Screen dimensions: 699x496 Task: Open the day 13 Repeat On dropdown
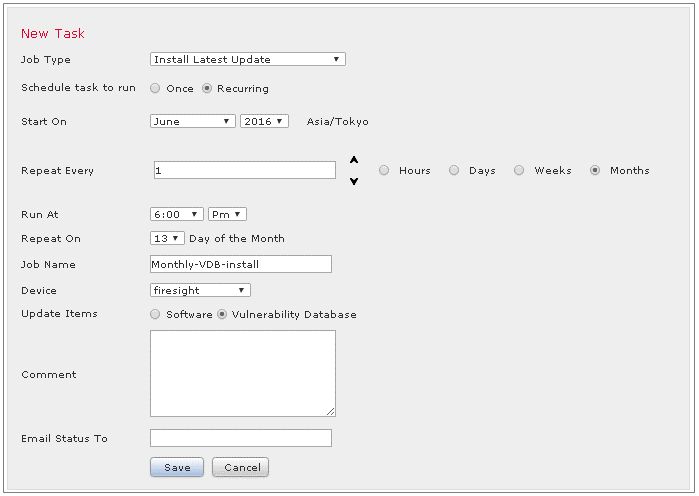167,238
